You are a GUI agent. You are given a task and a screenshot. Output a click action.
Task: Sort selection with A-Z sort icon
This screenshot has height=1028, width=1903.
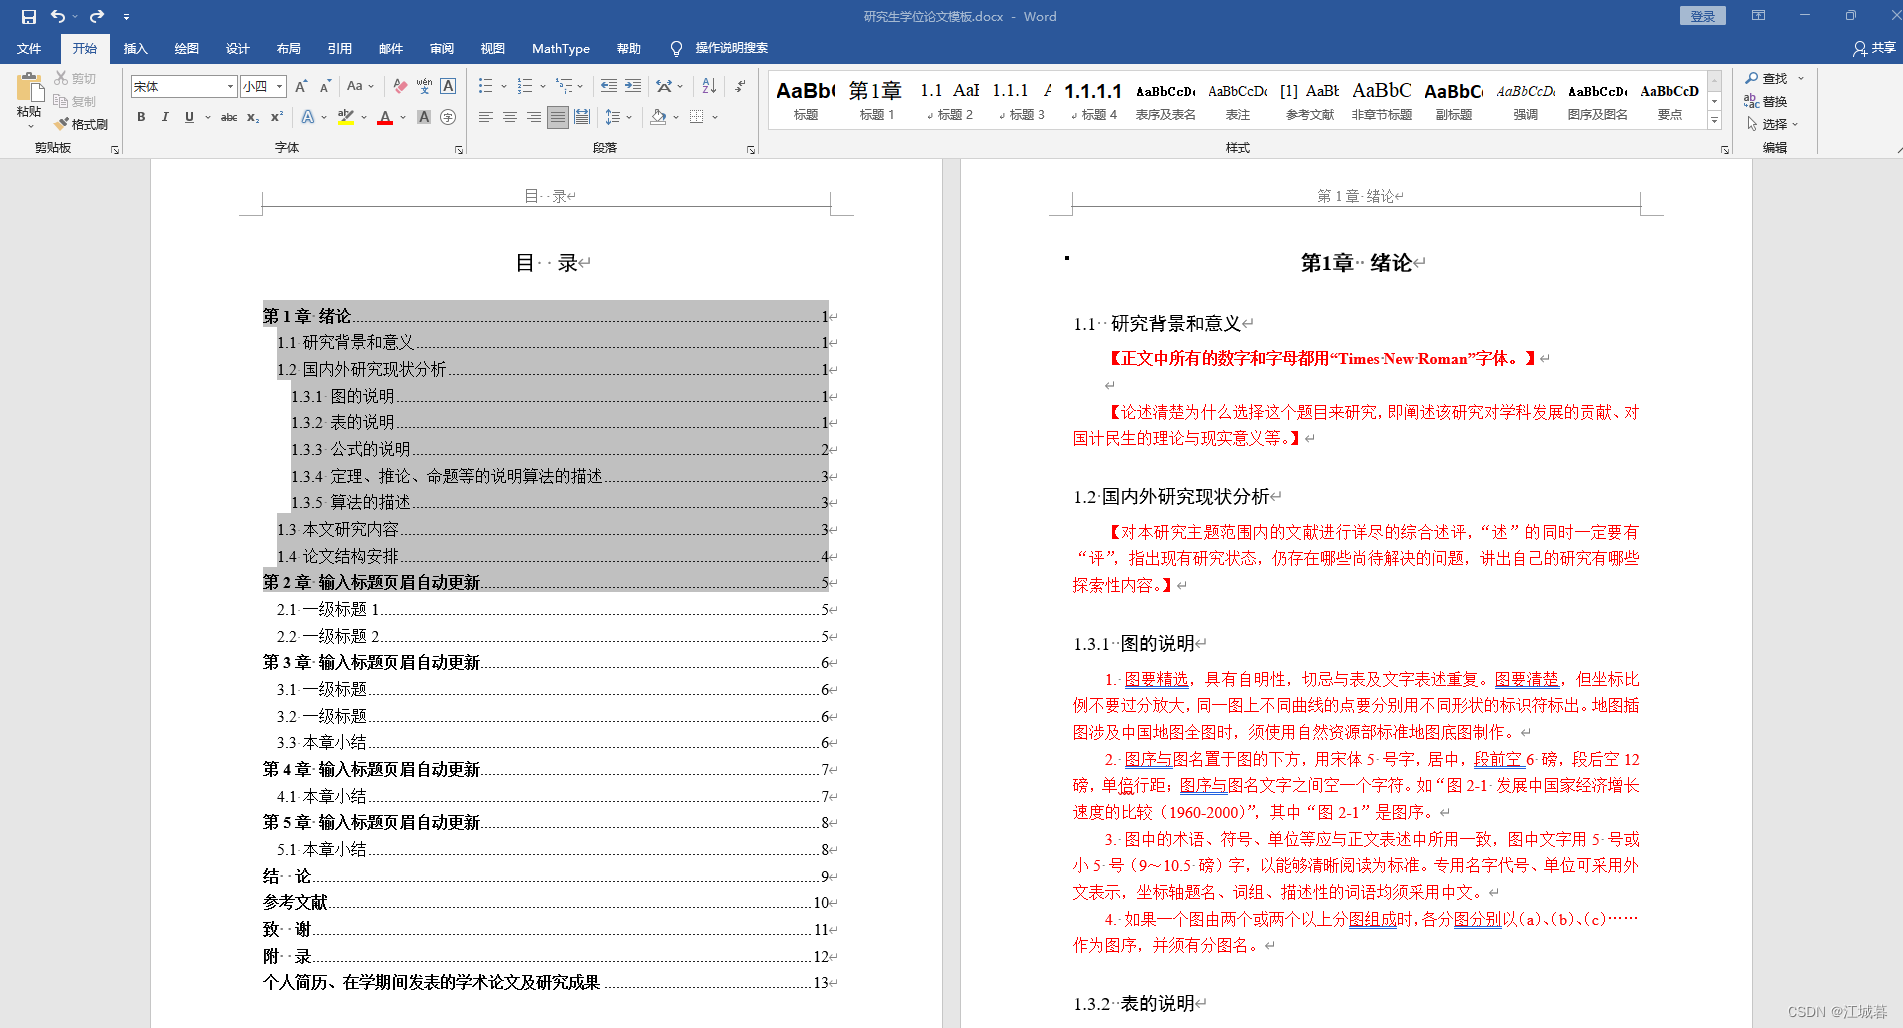tap(709, 87)
